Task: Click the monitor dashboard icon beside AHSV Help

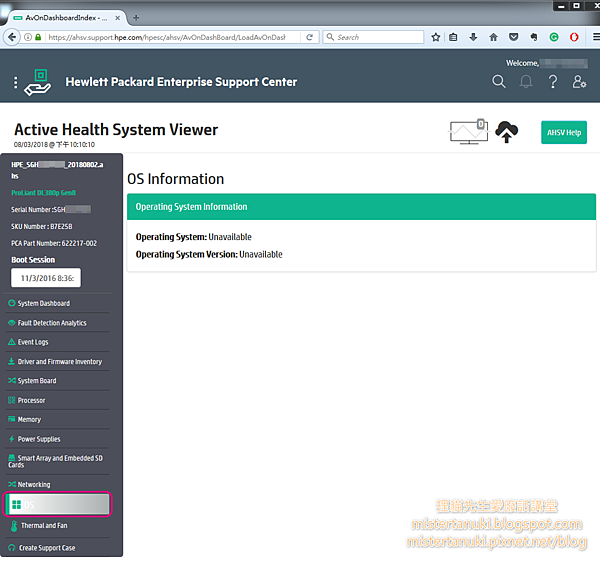Action: pos(469,132)
